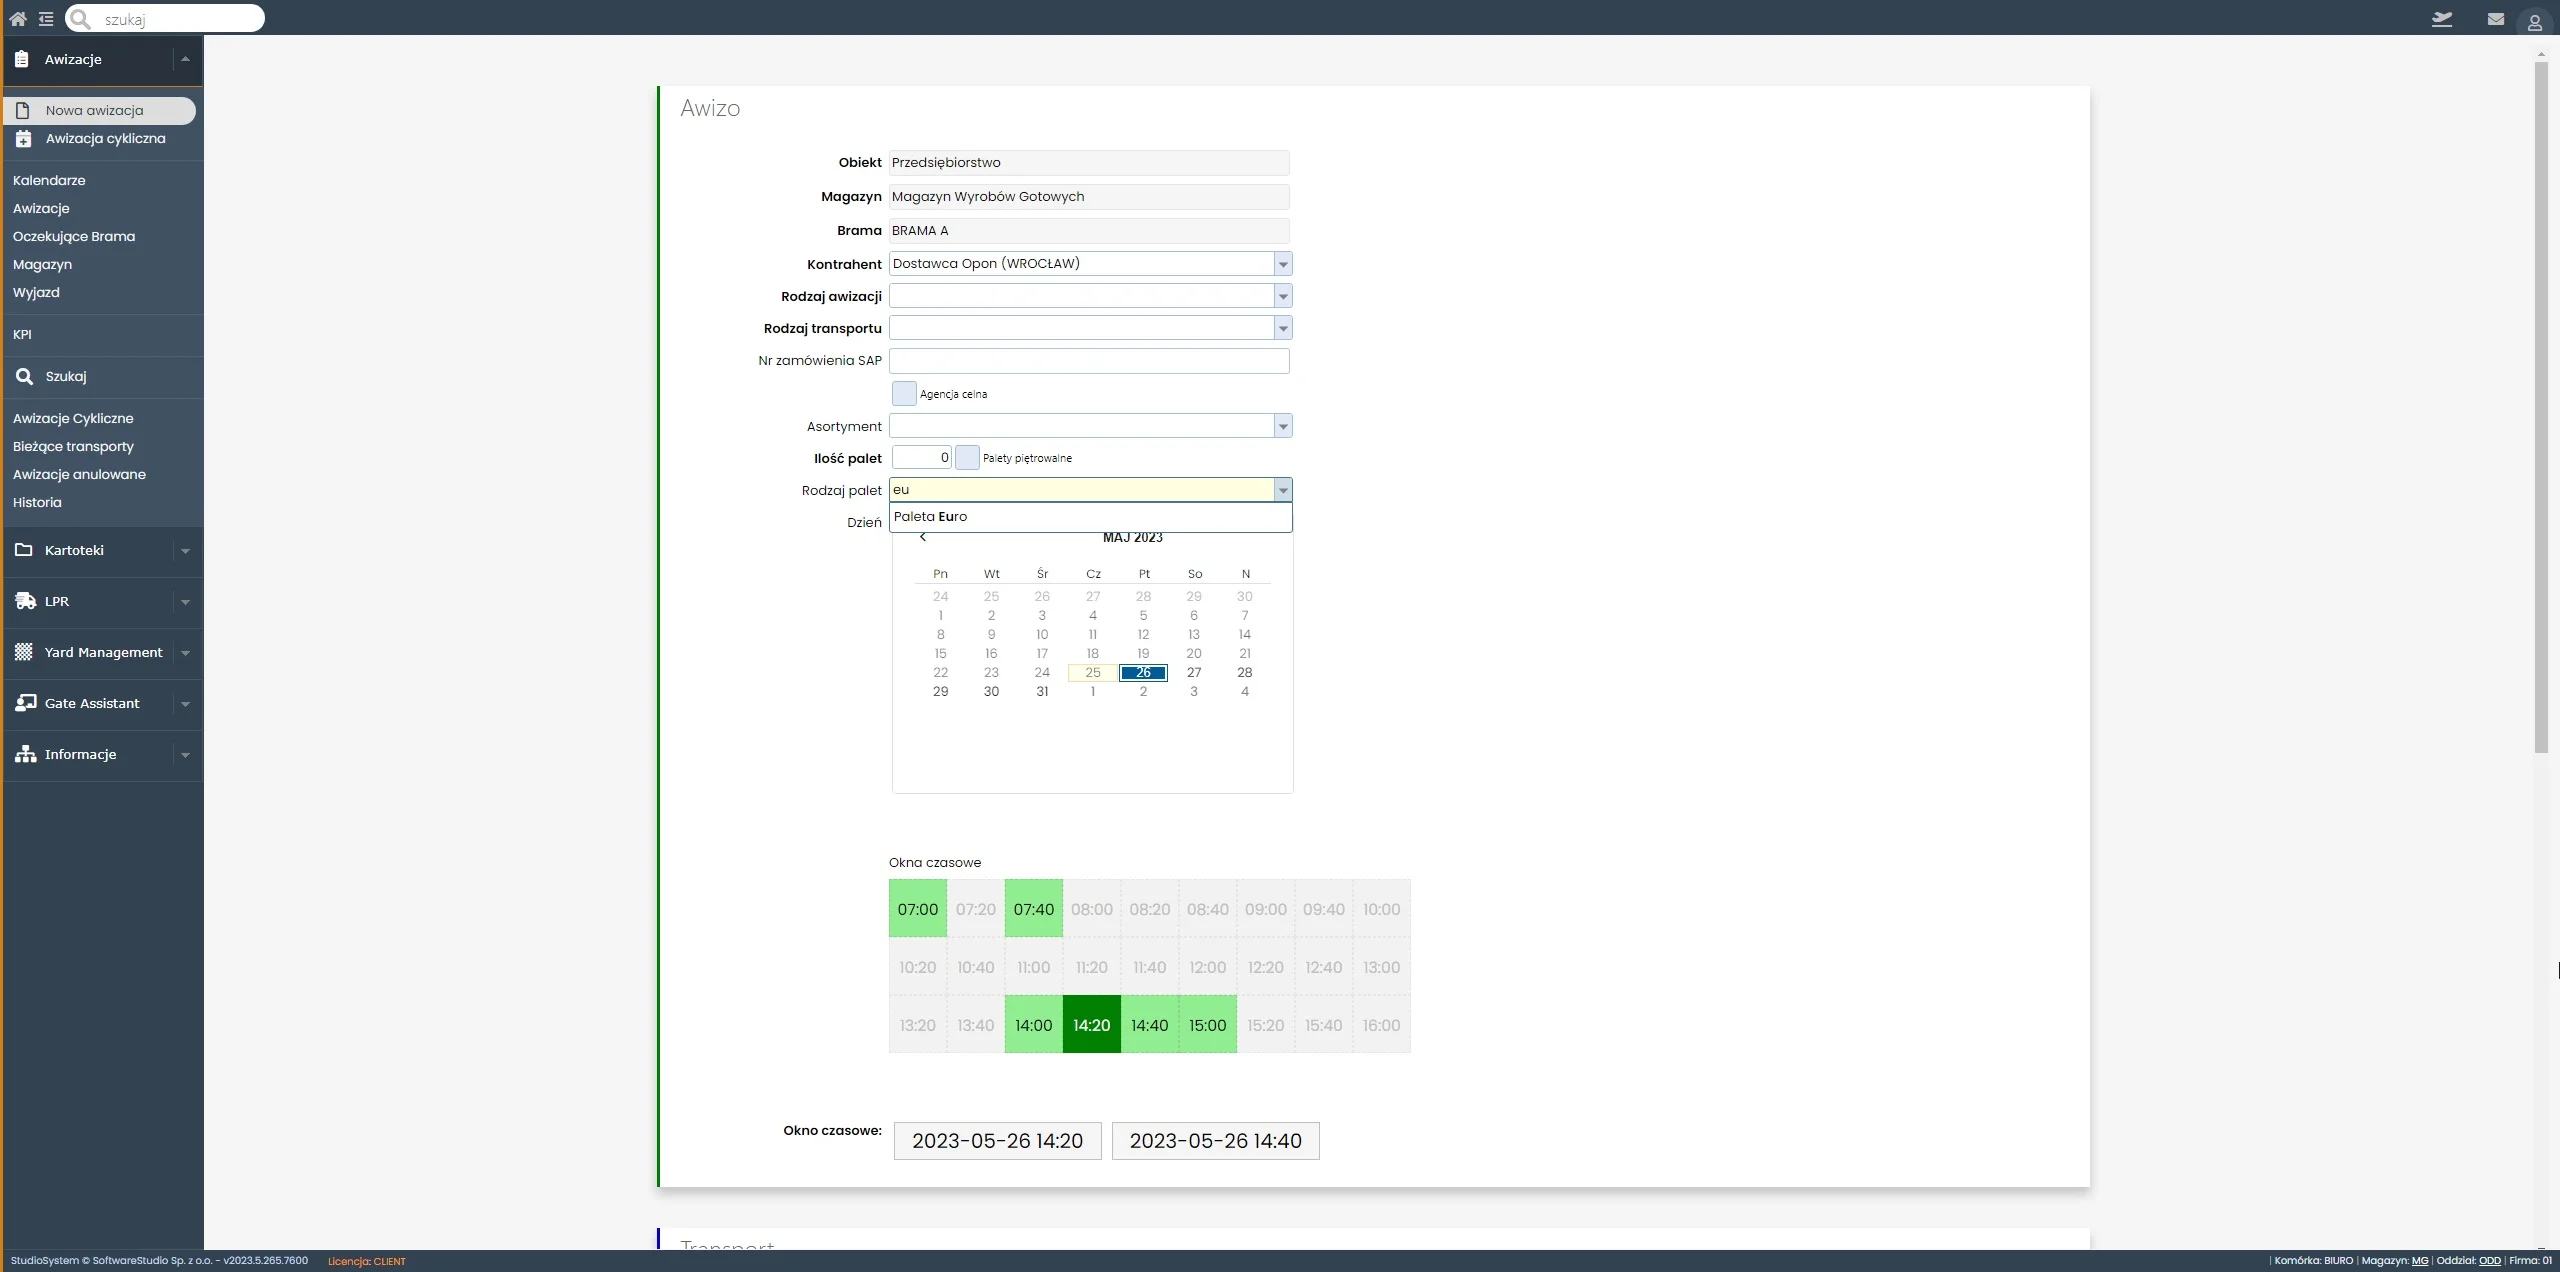
Task: Pick day 27 in May calendar
Action: tap(1193, 673)
